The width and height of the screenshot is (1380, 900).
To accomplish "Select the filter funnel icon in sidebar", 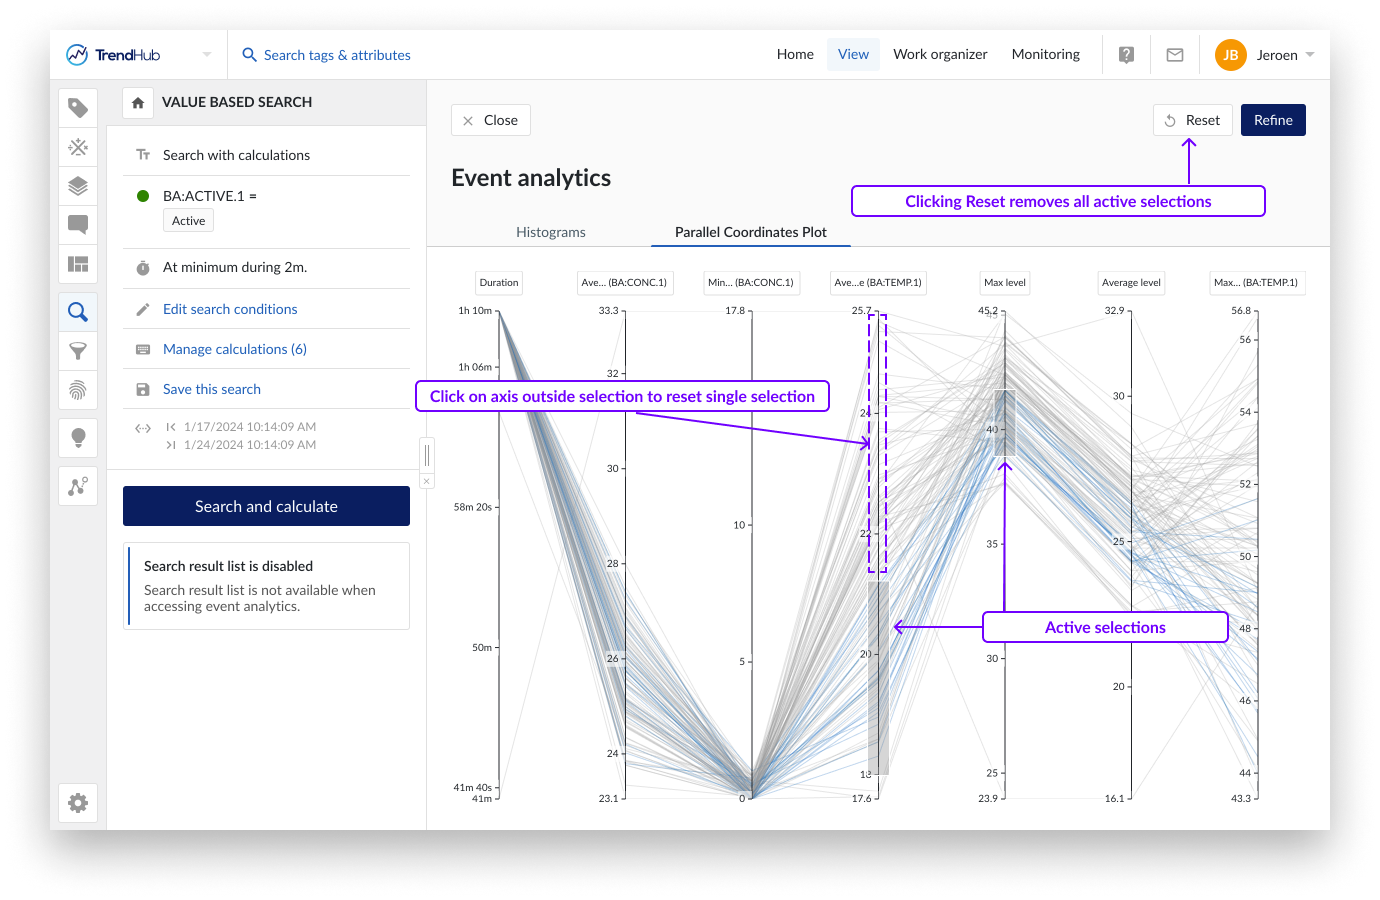I will pyautogui.click(x=78, y=351).
